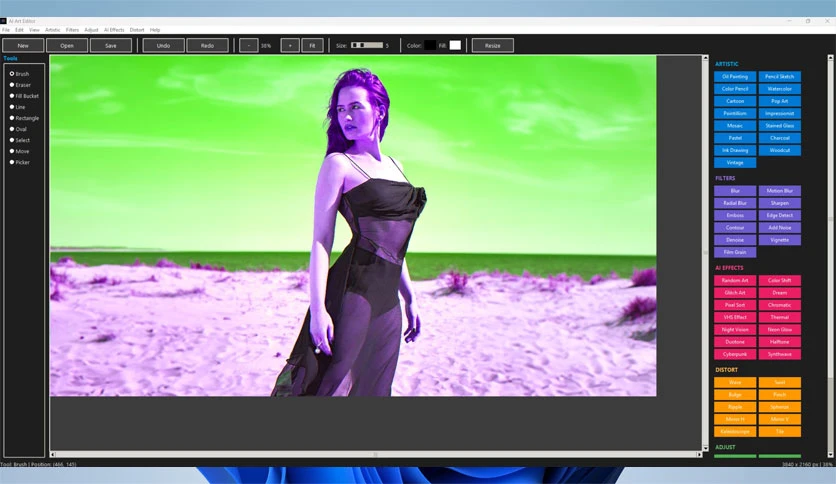Apply the Kaleidoscope distort effect
Screen dimensions: 836x484
coord(735,431)
